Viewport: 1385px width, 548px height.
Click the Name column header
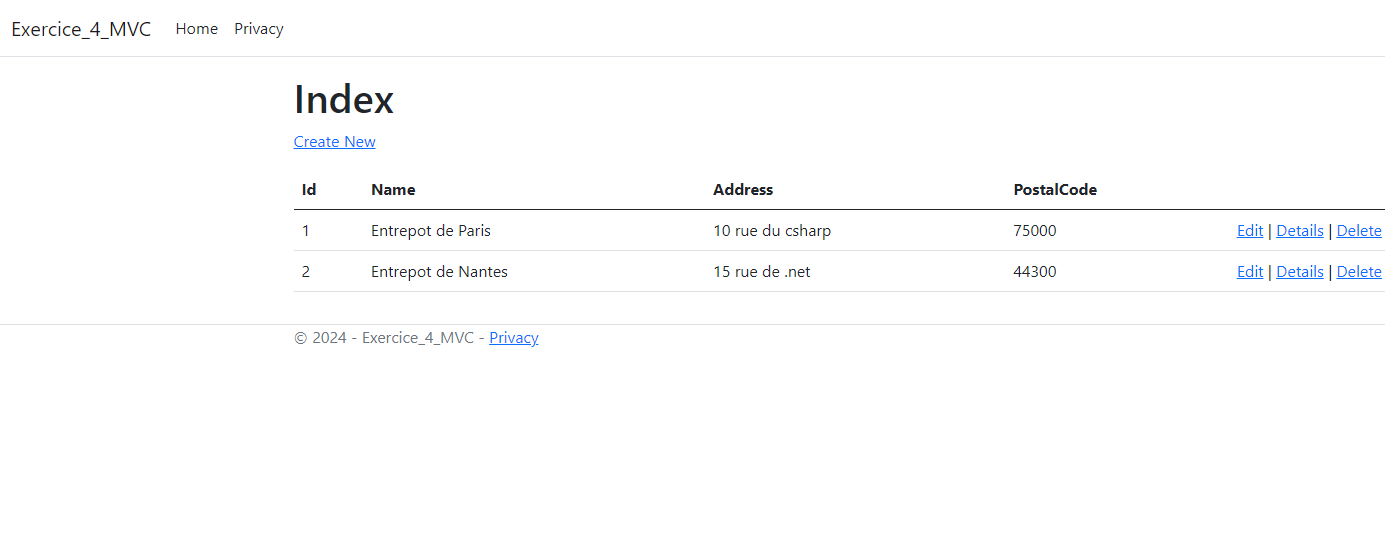pos(393,190)
